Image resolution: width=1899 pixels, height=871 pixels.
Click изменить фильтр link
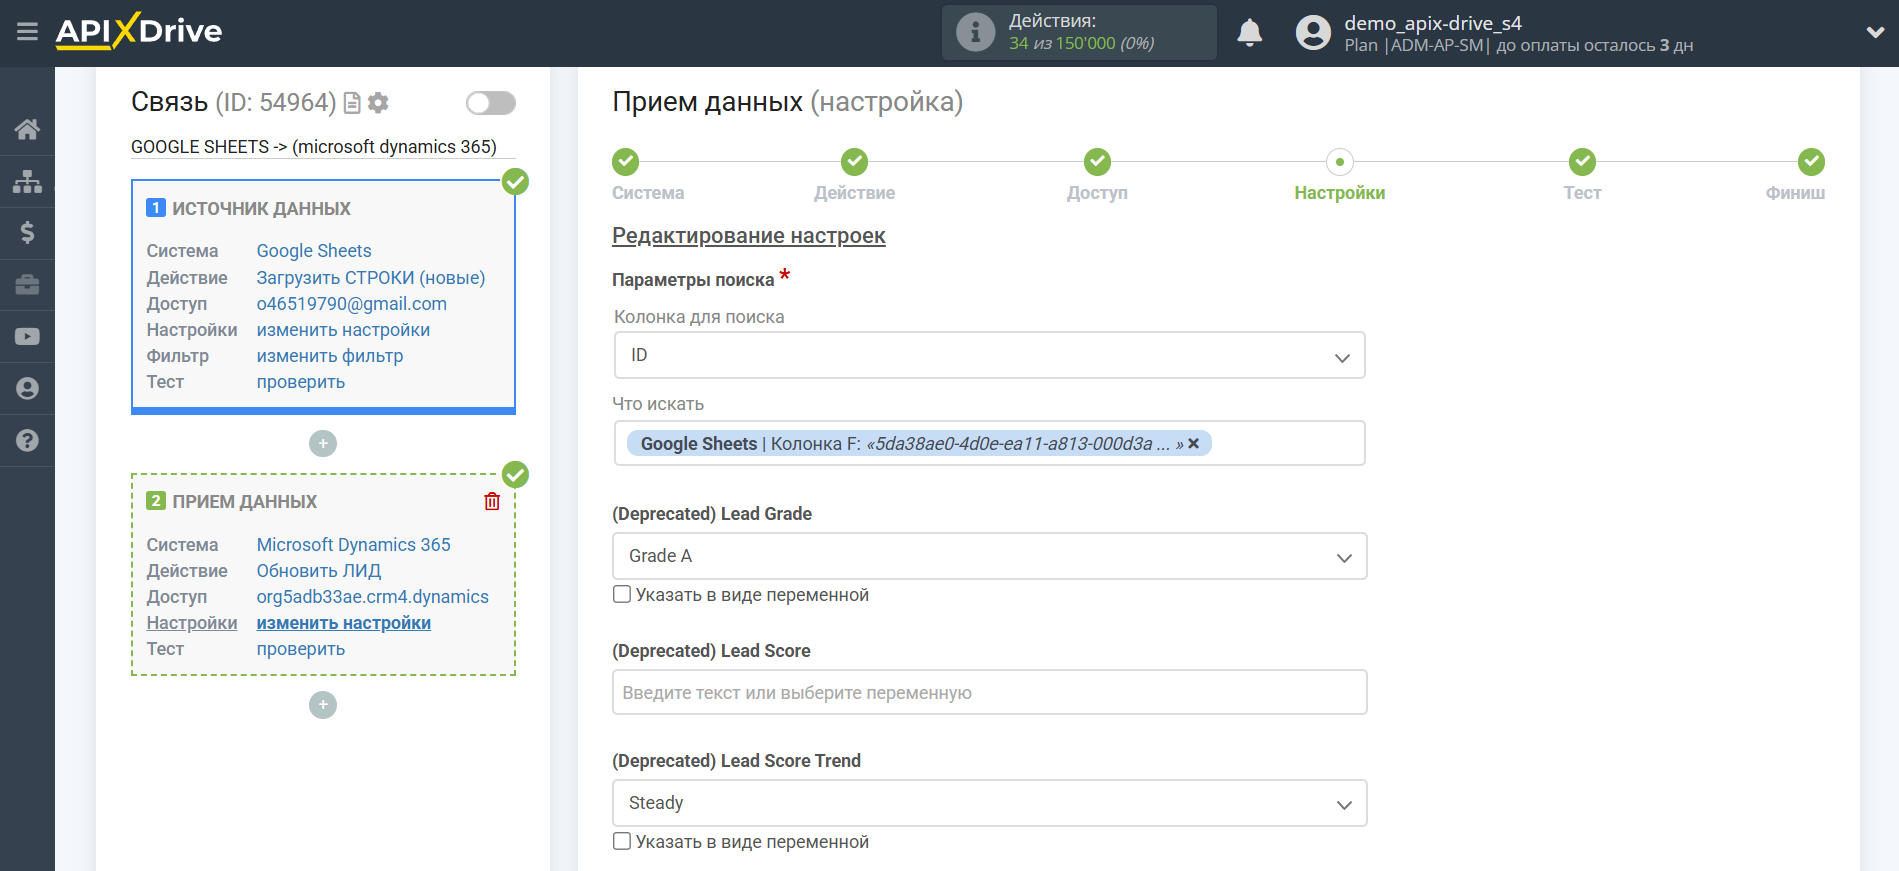click(330, 356)
